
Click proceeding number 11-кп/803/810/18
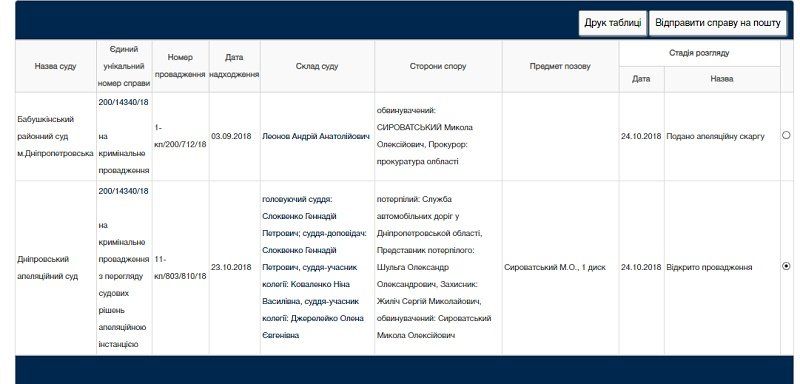(180, 267)
